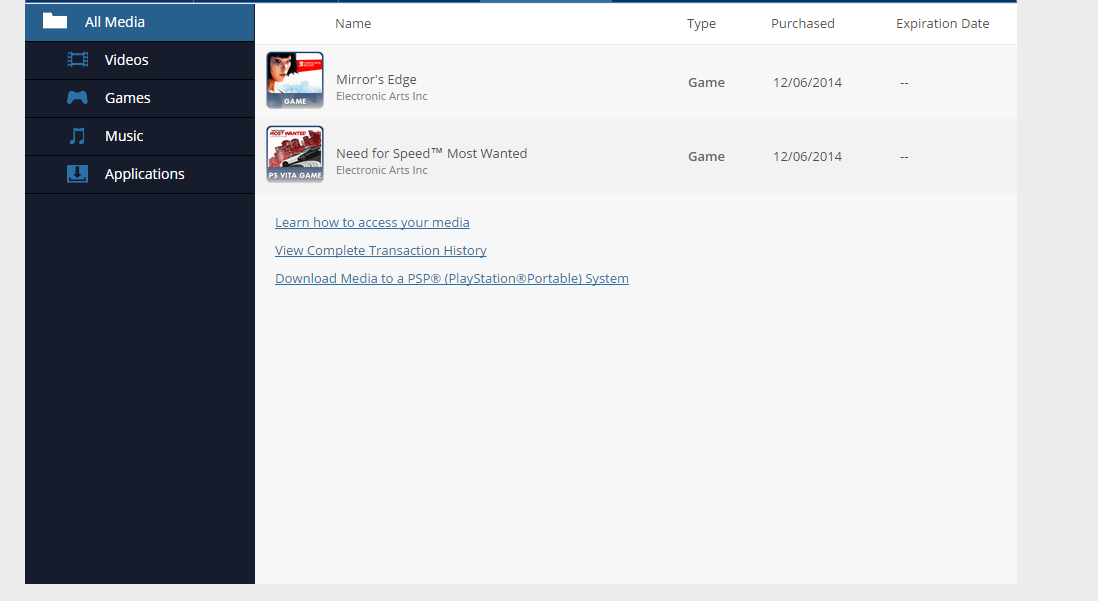Click the Game type in Need for Speed row
The image size is (1098, 601).
[706, 157]
